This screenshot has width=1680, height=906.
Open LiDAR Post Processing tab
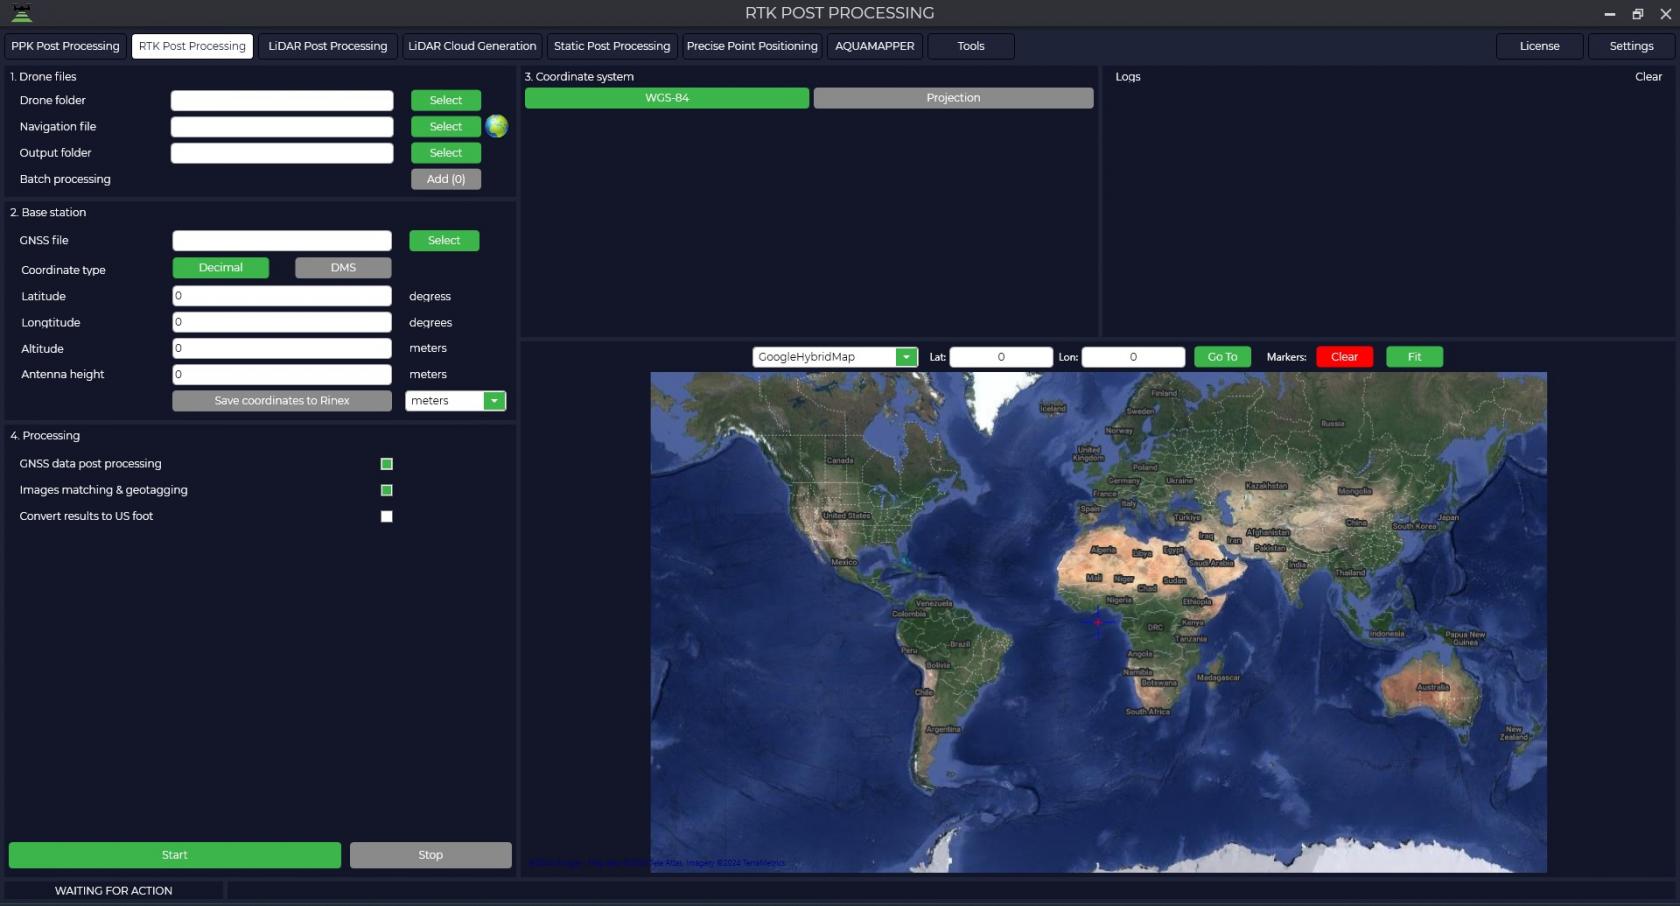(328, 46)
